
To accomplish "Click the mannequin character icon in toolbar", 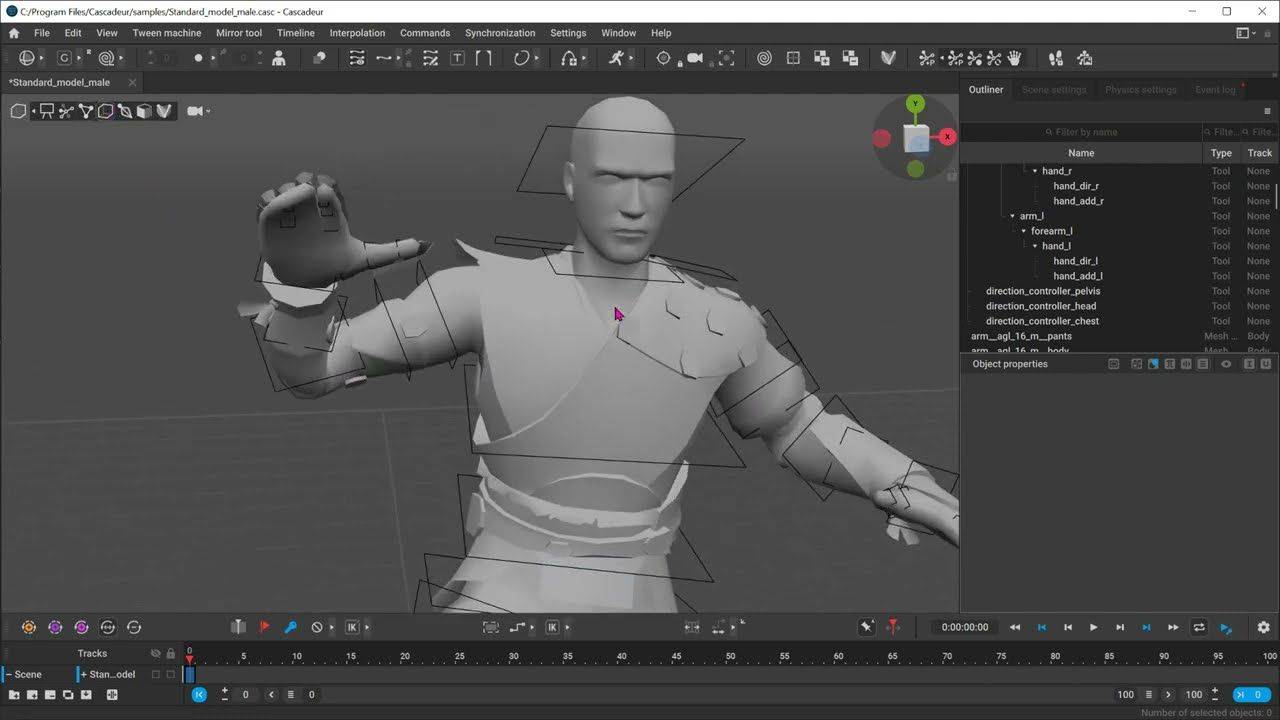I will [279, 58].
